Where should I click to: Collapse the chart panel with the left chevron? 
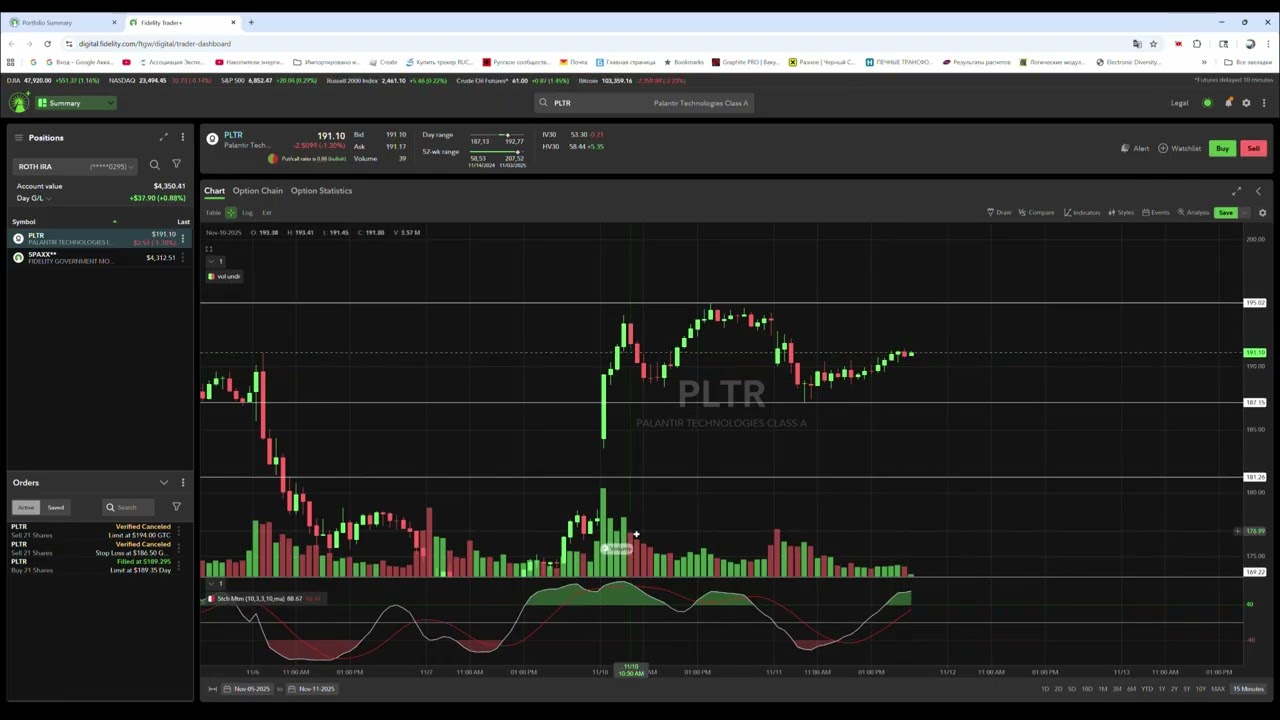pyautogui.click(x=1258, y=191)
